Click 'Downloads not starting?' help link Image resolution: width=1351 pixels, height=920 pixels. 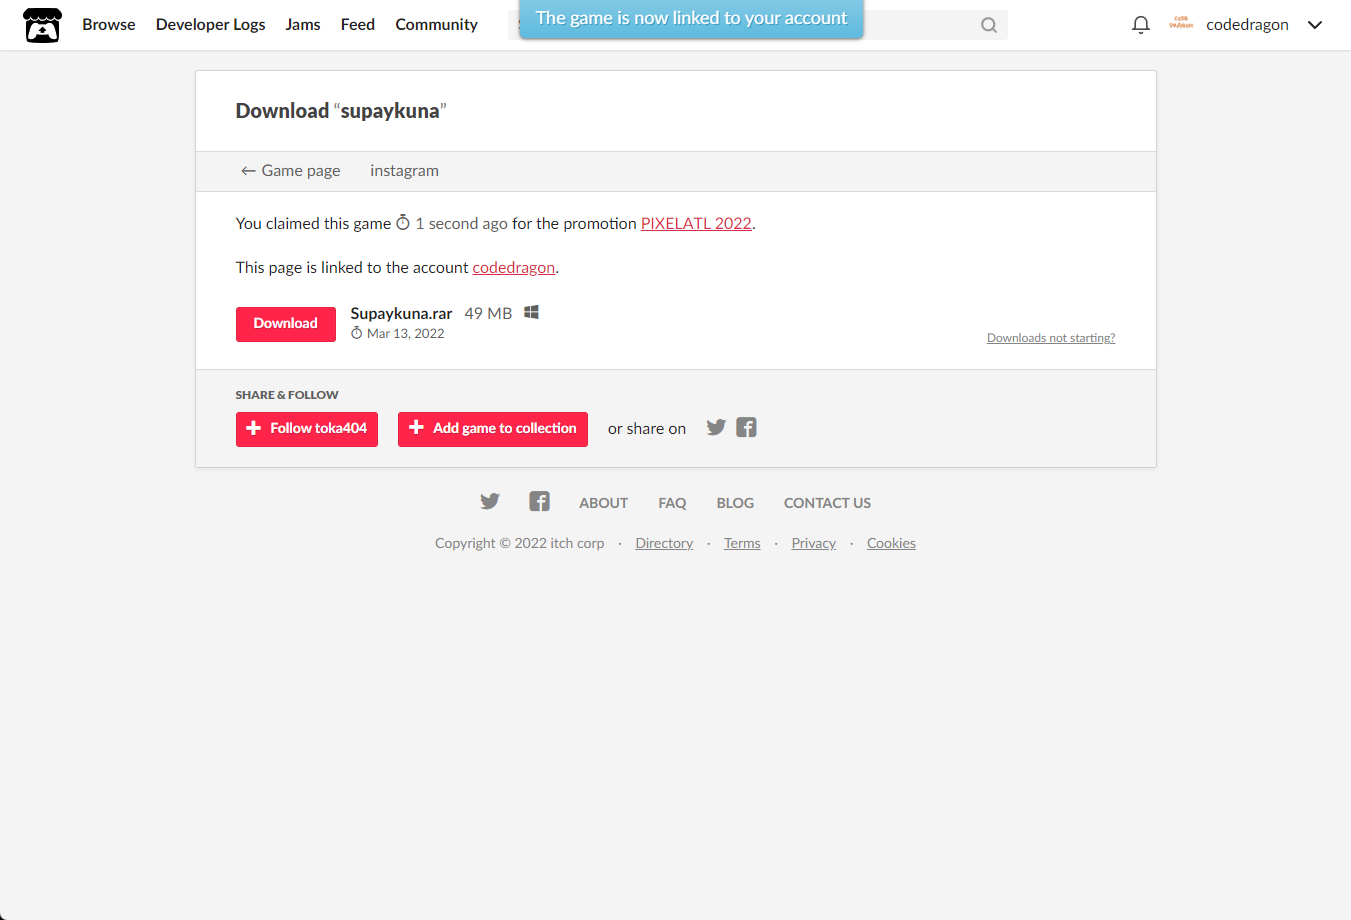(x=1051, y=338)
